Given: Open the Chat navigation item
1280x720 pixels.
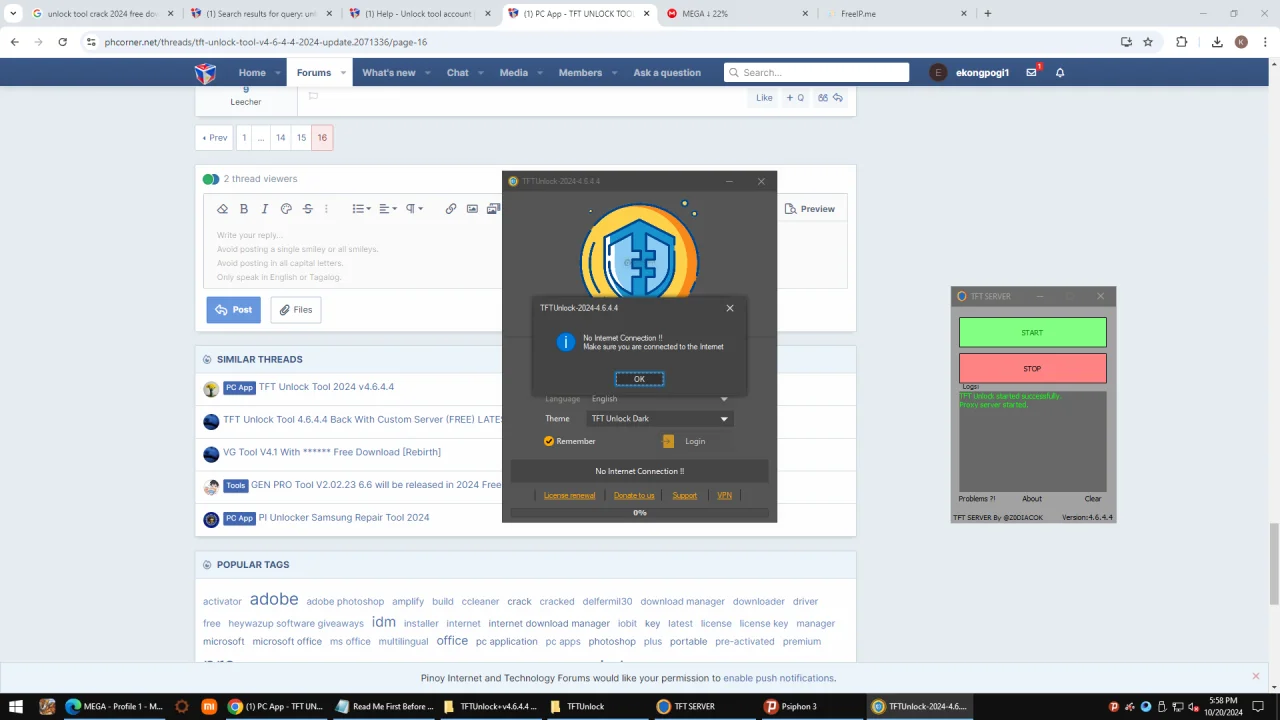Looking at the screenshot, I should click(x=458, y=72).
